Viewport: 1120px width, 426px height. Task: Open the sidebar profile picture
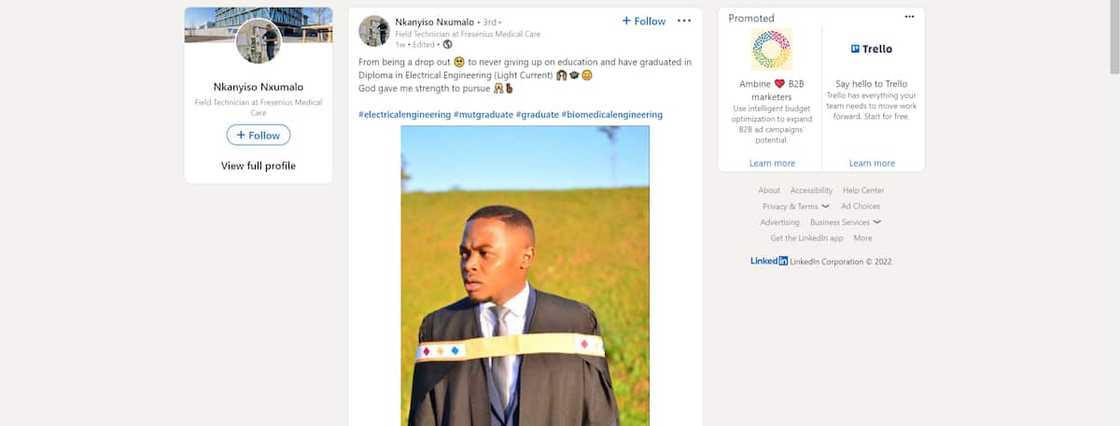point(258,41)
